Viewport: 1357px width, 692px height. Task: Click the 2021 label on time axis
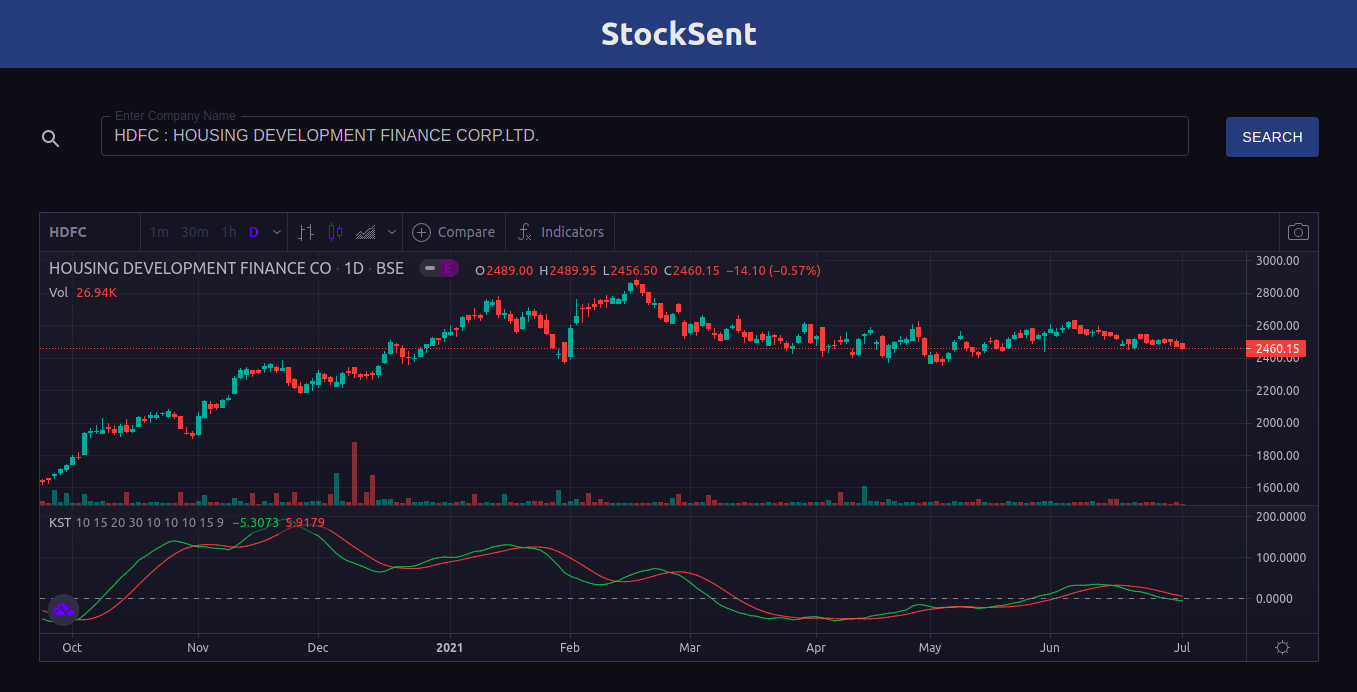click(x=450, y=648)
